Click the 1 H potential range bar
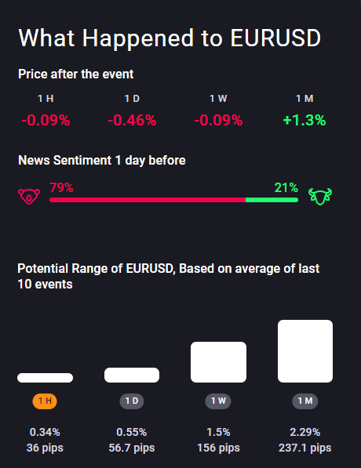Viewport: 361px width, 468px height. [x=45, y=378]
